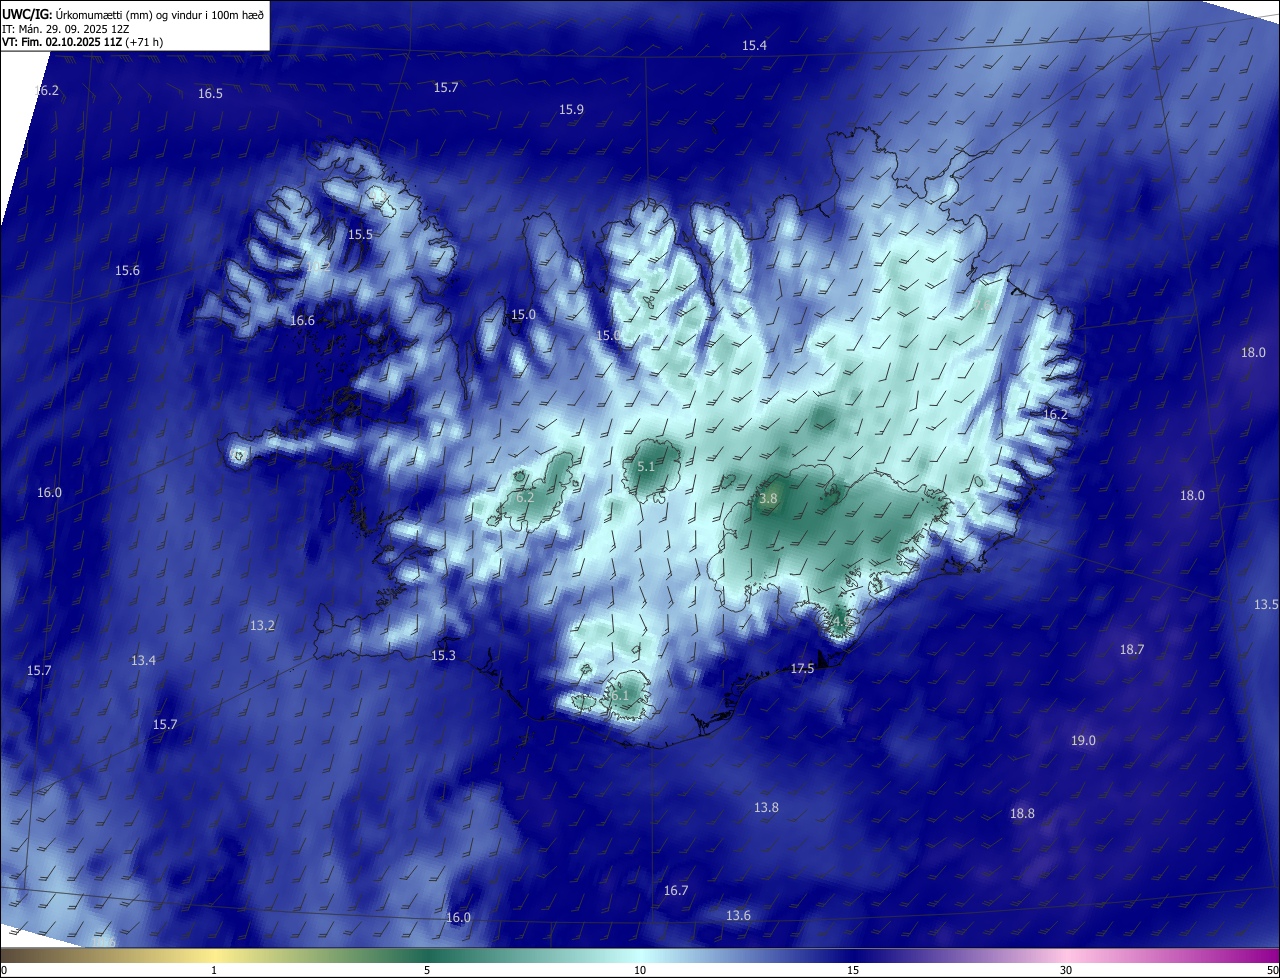Click the map value 15.9
The height and width of the screenshot is (978, 1280).
(x=571, y=110)
